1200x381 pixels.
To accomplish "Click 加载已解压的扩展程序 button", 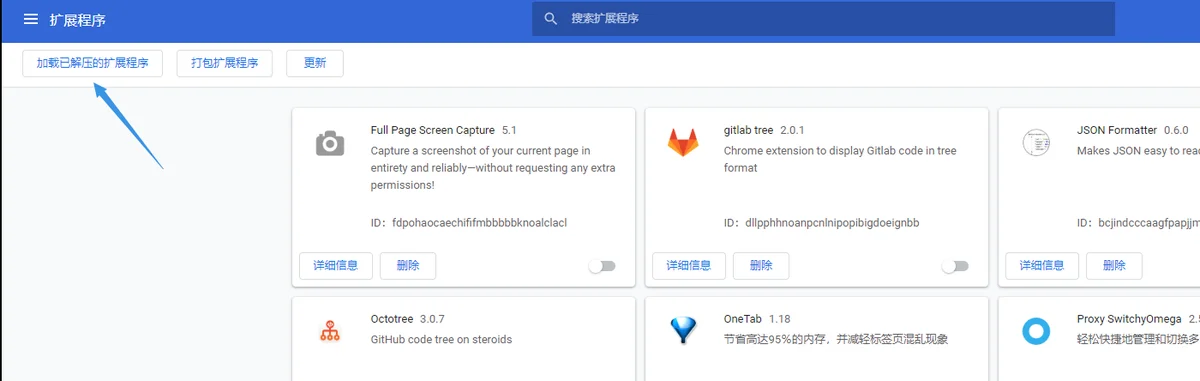I will [92, 63].
